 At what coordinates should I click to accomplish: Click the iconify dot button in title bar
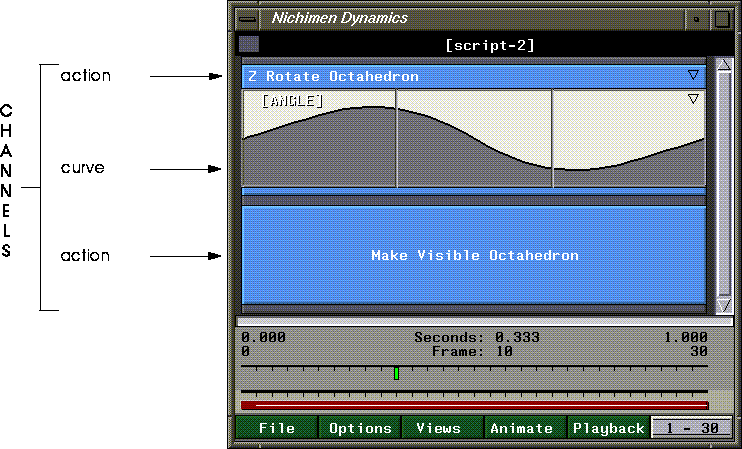pyautogui.click(x=696, y=19)
